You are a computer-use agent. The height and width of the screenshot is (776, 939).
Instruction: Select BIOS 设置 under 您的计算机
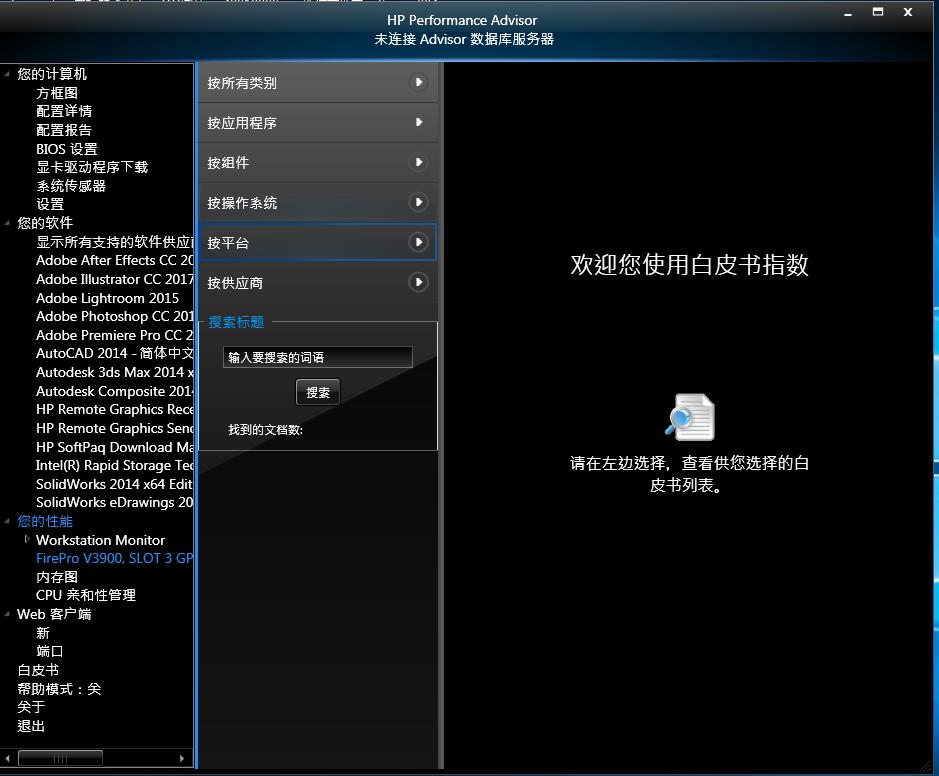(x=64, y=148)
